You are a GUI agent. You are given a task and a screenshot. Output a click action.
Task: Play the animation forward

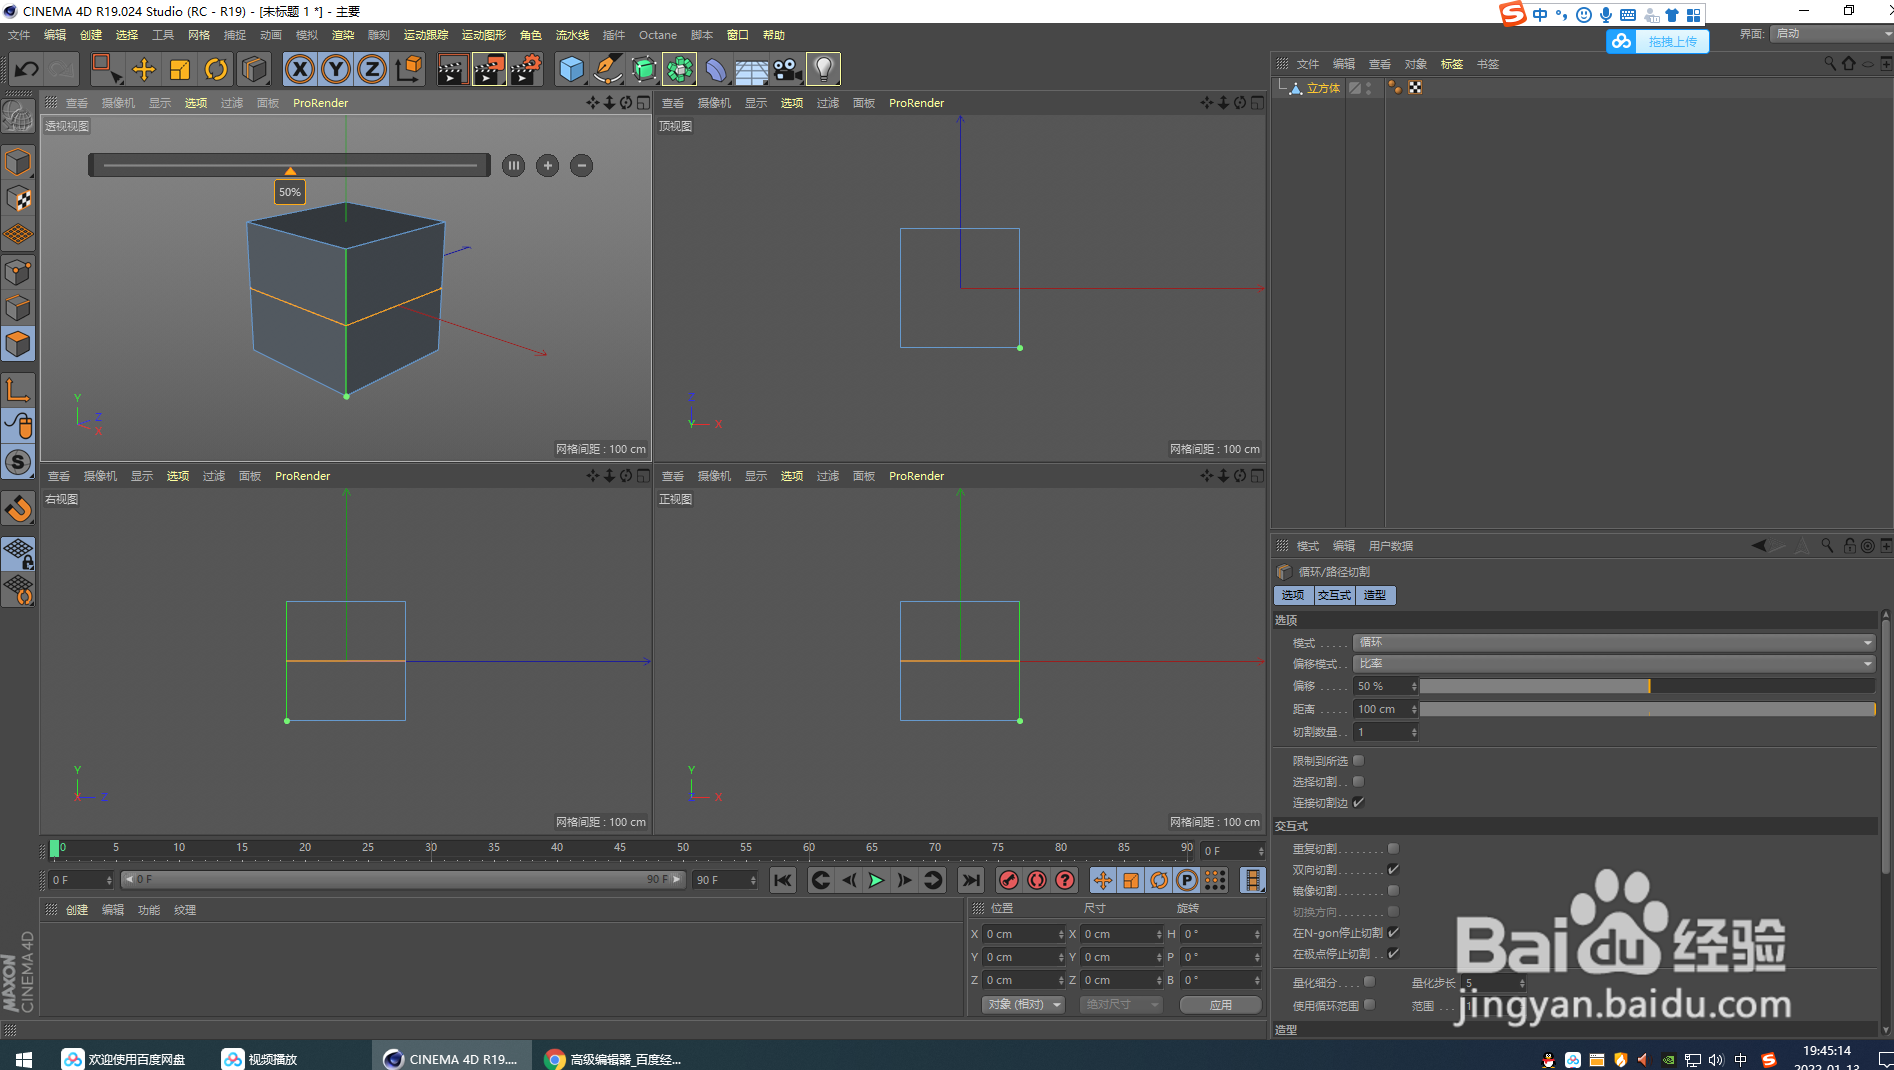point(876,880)
